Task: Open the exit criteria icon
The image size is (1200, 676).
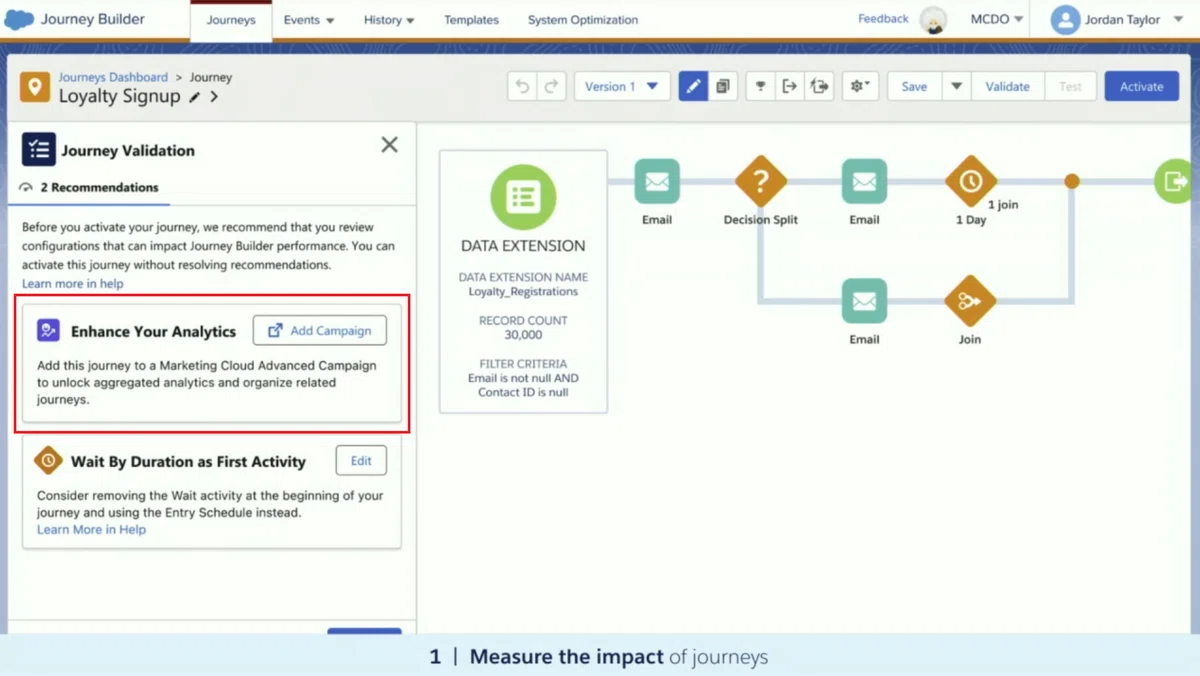Action: pyautogui.click(x=790, y=86)
